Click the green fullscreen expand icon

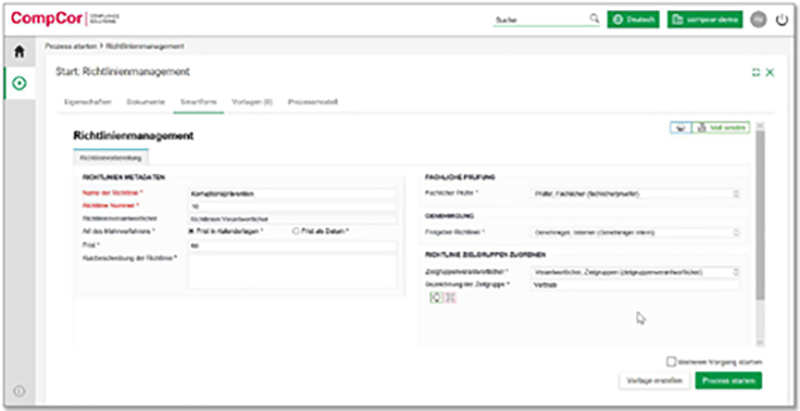[x=755, y=72]
